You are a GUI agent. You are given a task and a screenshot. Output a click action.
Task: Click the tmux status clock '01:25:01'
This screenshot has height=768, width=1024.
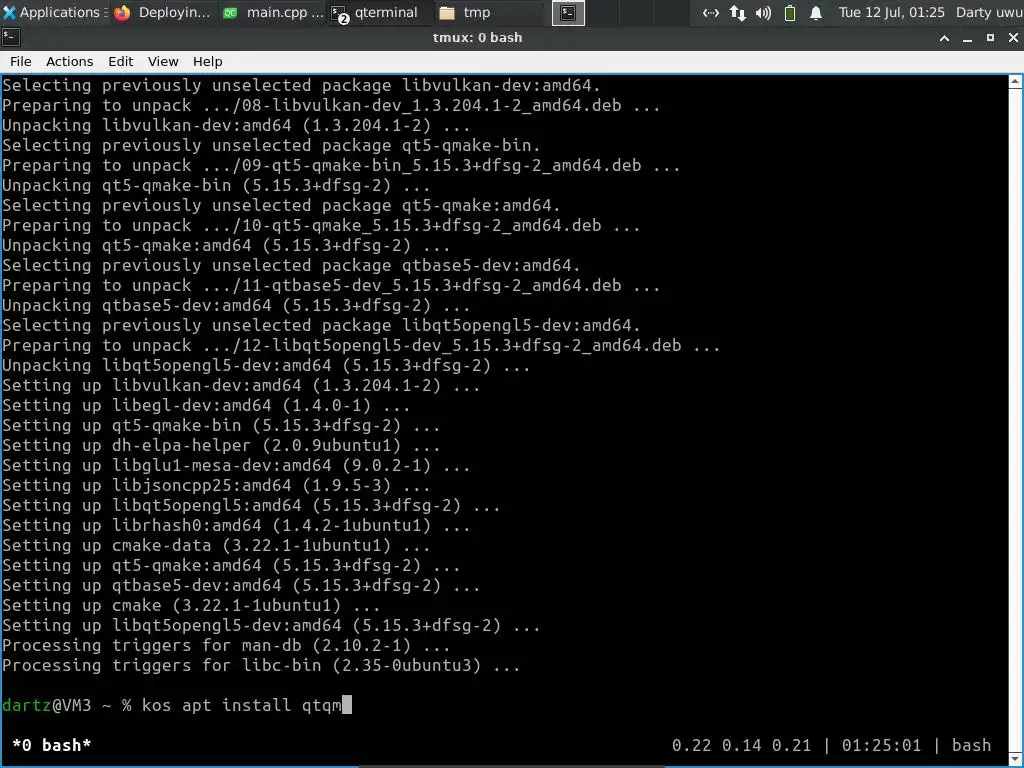pos(881,745)
